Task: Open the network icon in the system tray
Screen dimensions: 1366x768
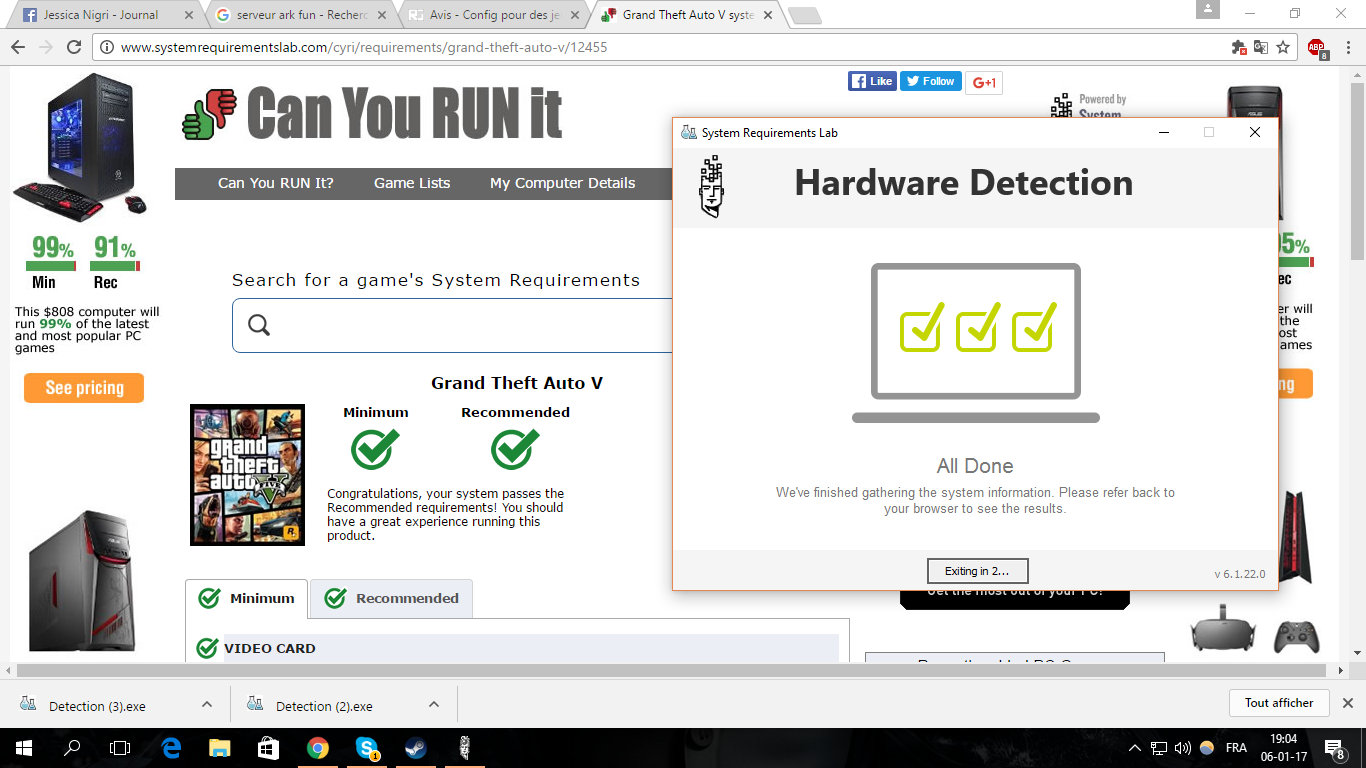Action: tap(1159, 748)
